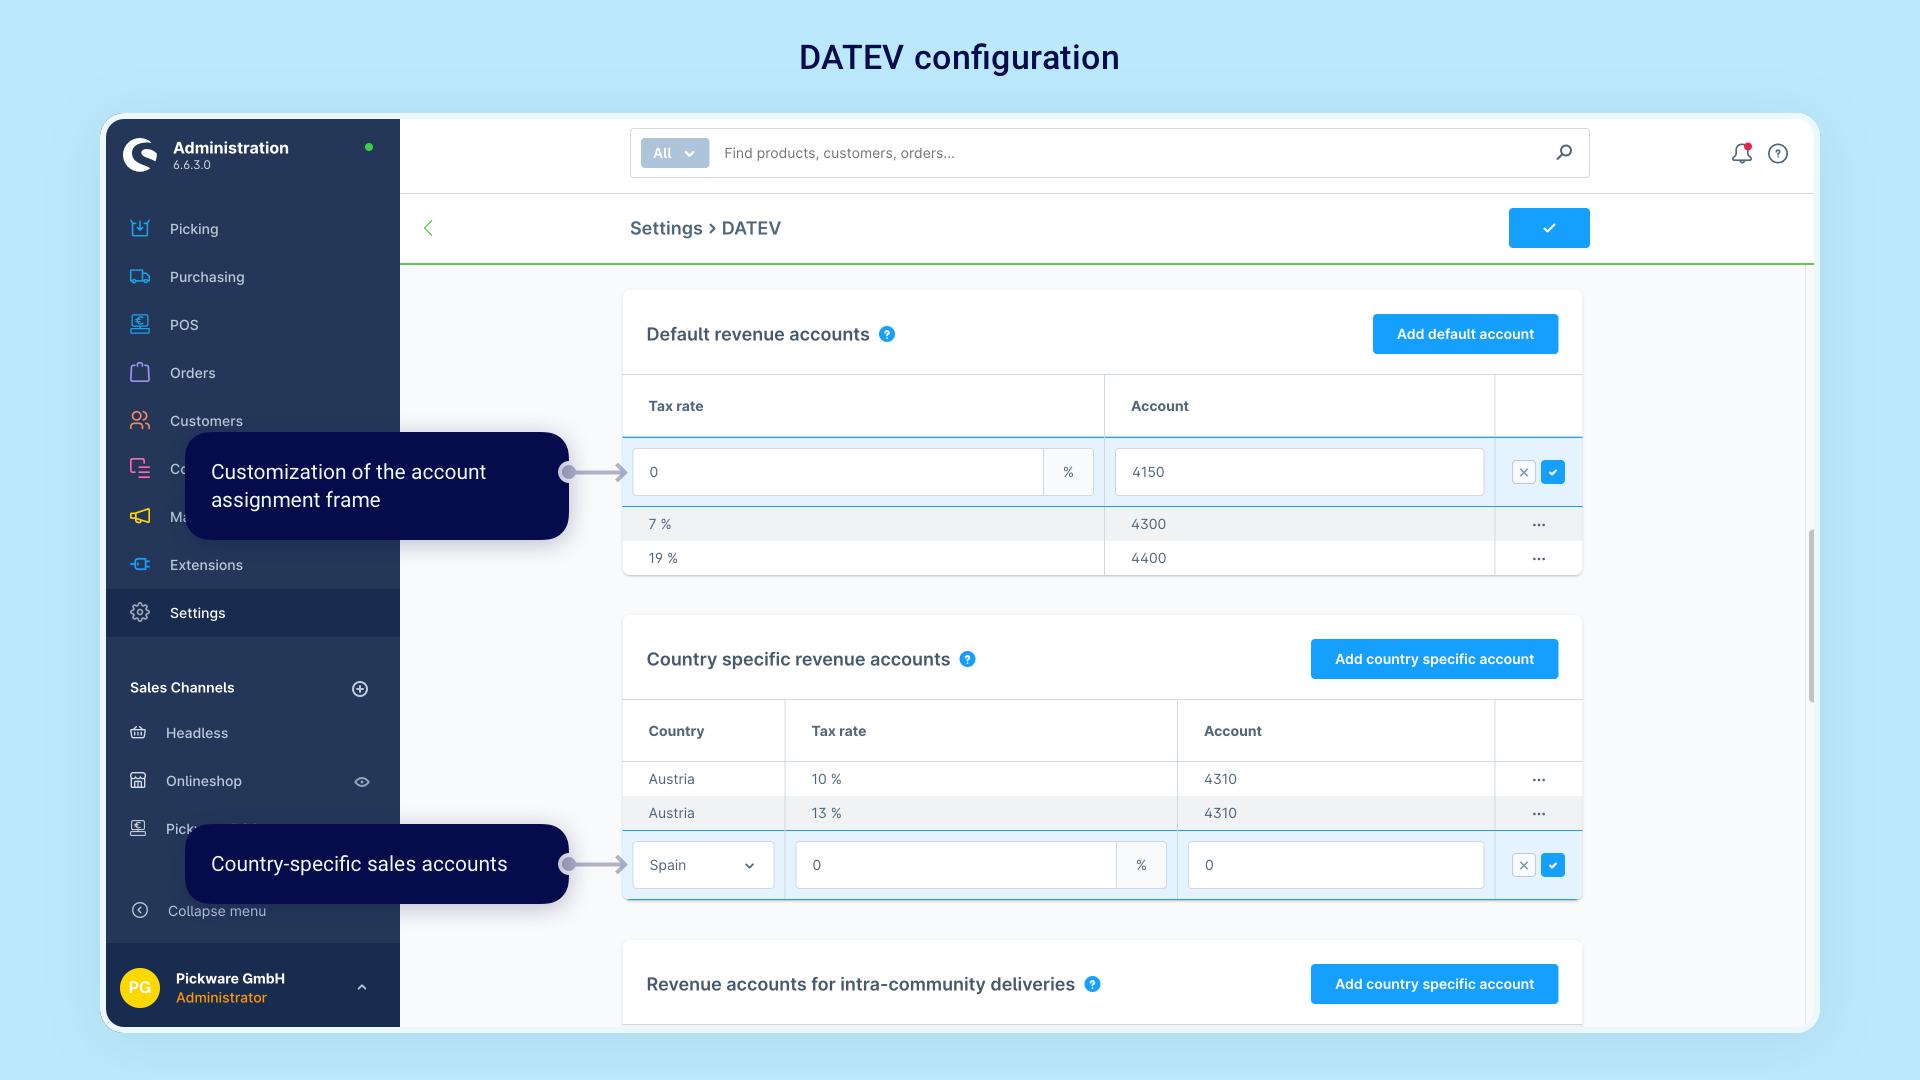Open the POS register icon
The height and width of the screenshot is (1080, 1920).
[140, 324]
